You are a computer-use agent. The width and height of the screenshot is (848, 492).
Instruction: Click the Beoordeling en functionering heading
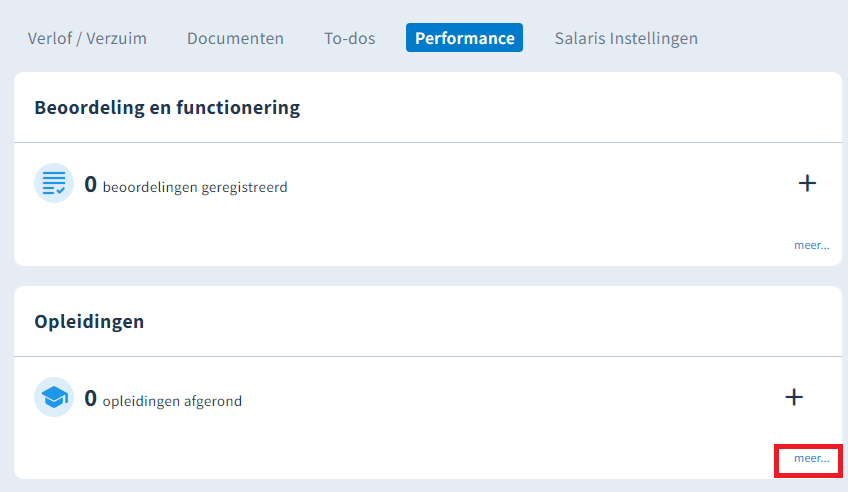167,108
